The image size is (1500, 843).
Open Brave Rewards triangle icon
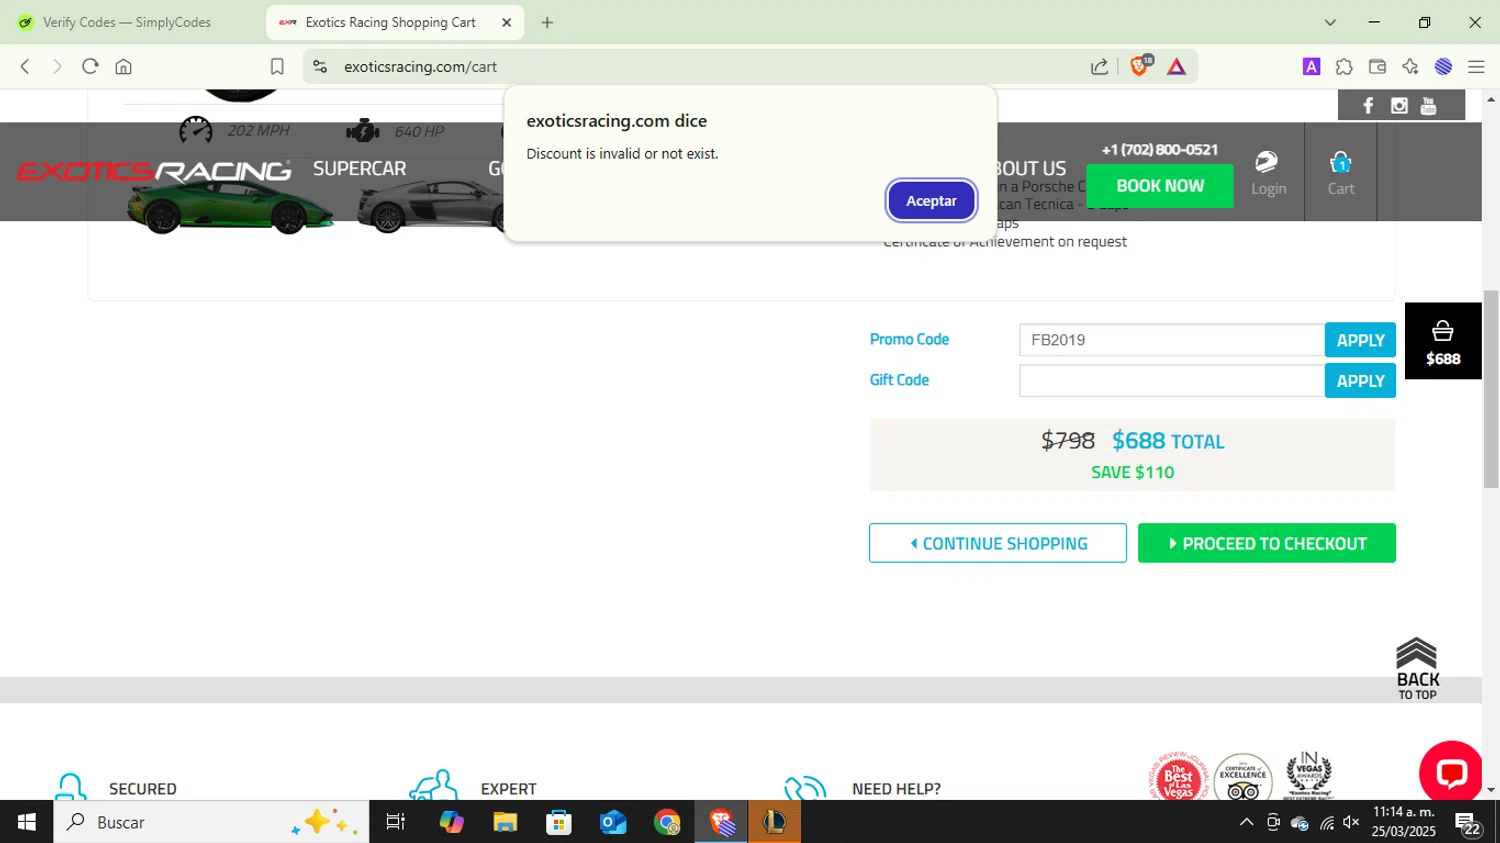[1176, 67]
